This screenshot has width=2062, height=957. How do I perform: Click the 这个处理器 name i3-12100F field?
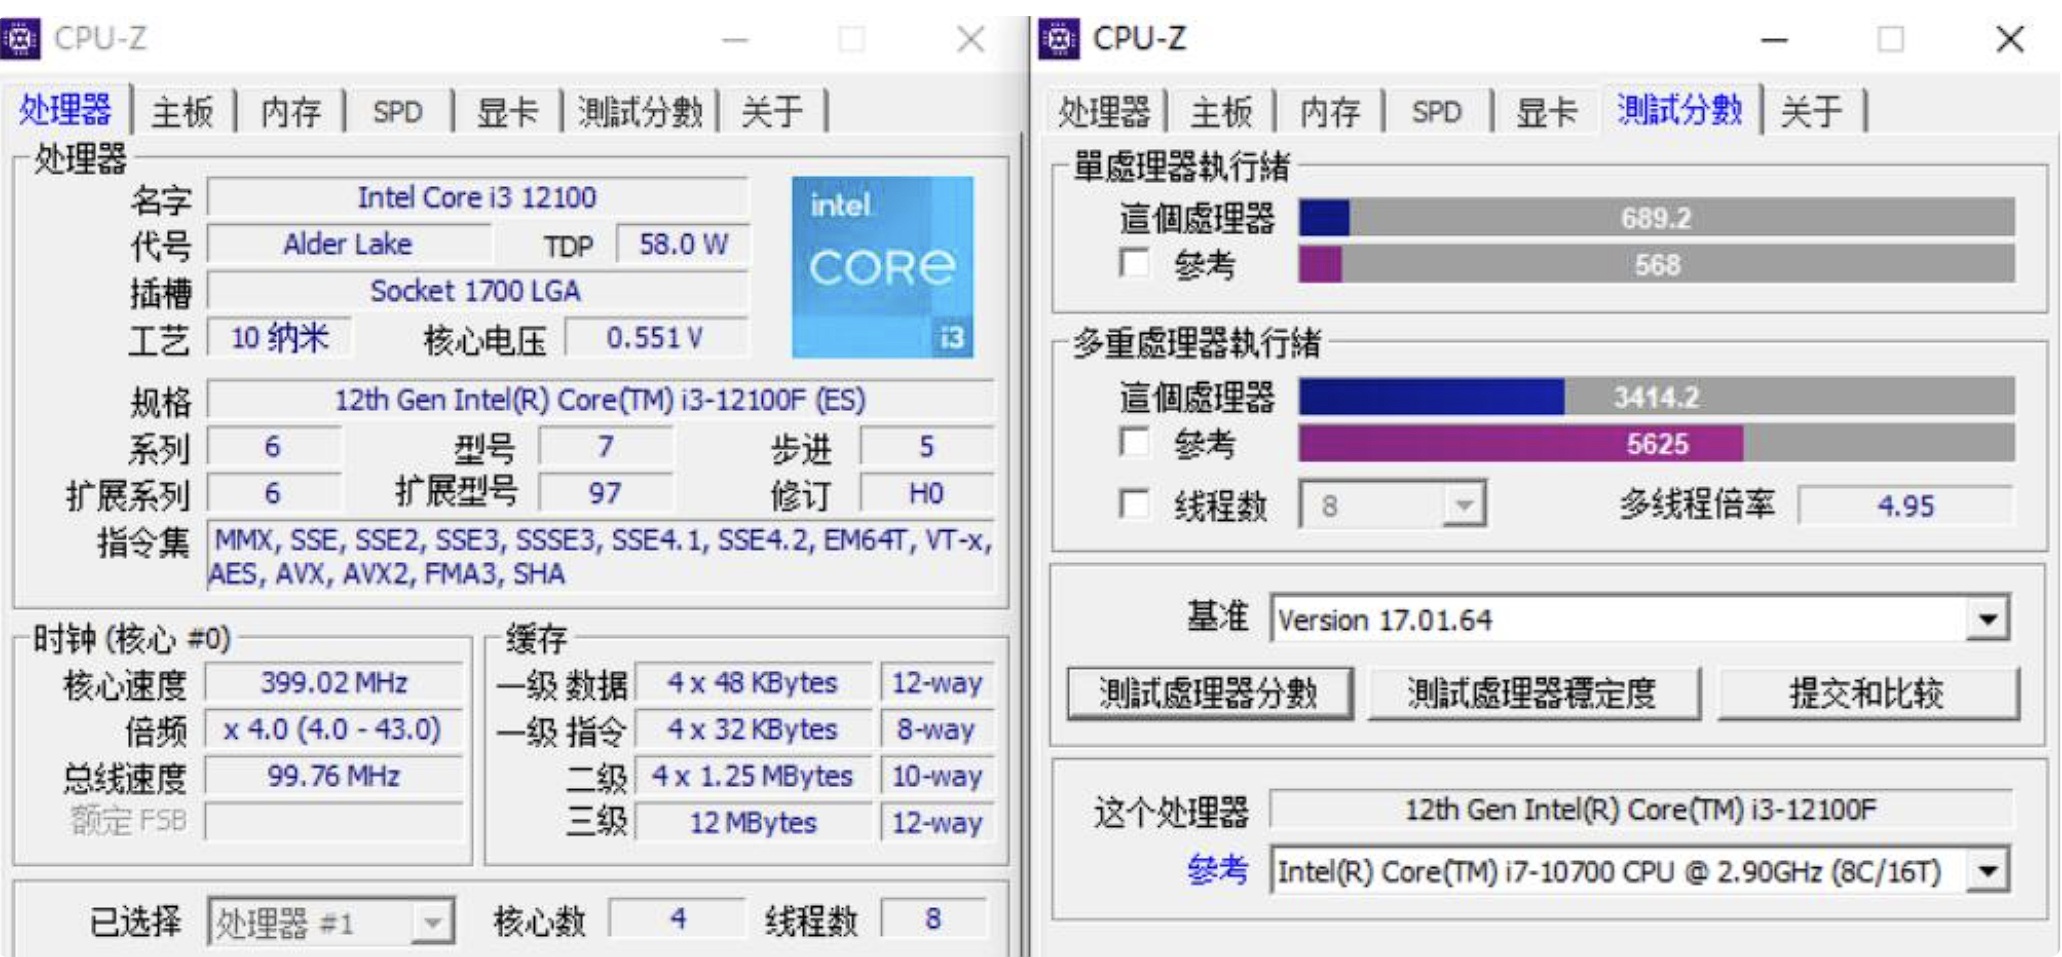tap(1640, 809)
